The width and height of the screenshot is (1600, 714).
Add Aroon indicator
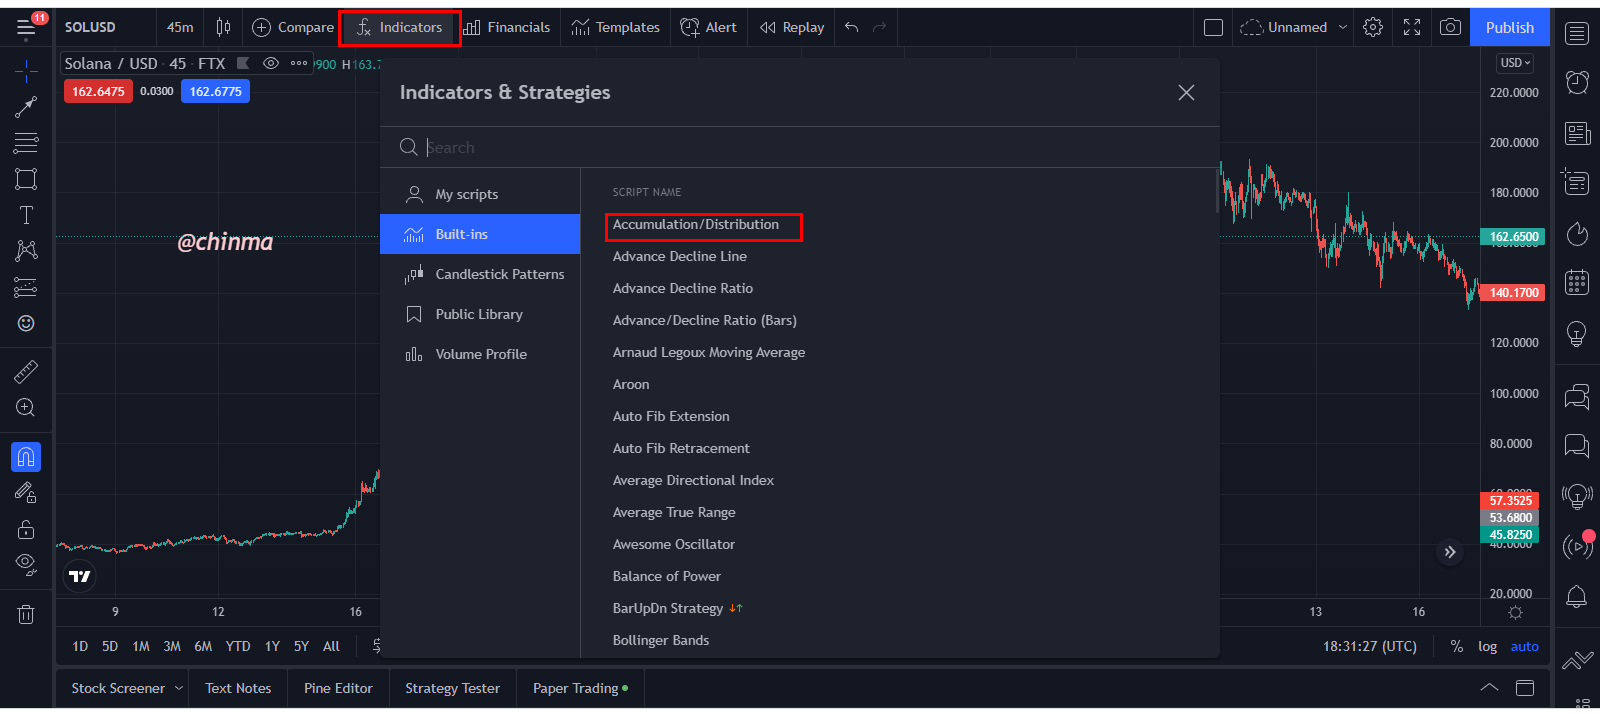click(631, 384)
